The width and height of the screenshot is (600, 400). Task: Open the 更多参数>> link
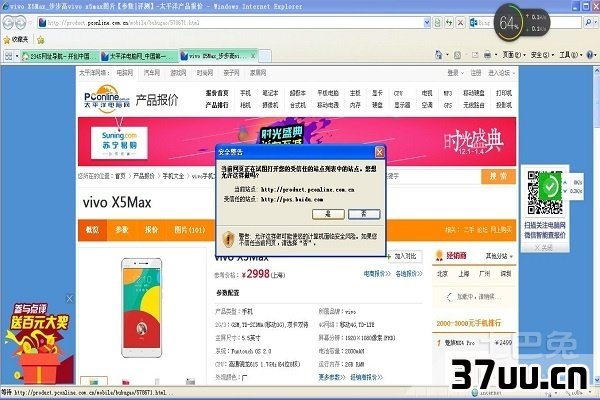click(x=331, y=377)
